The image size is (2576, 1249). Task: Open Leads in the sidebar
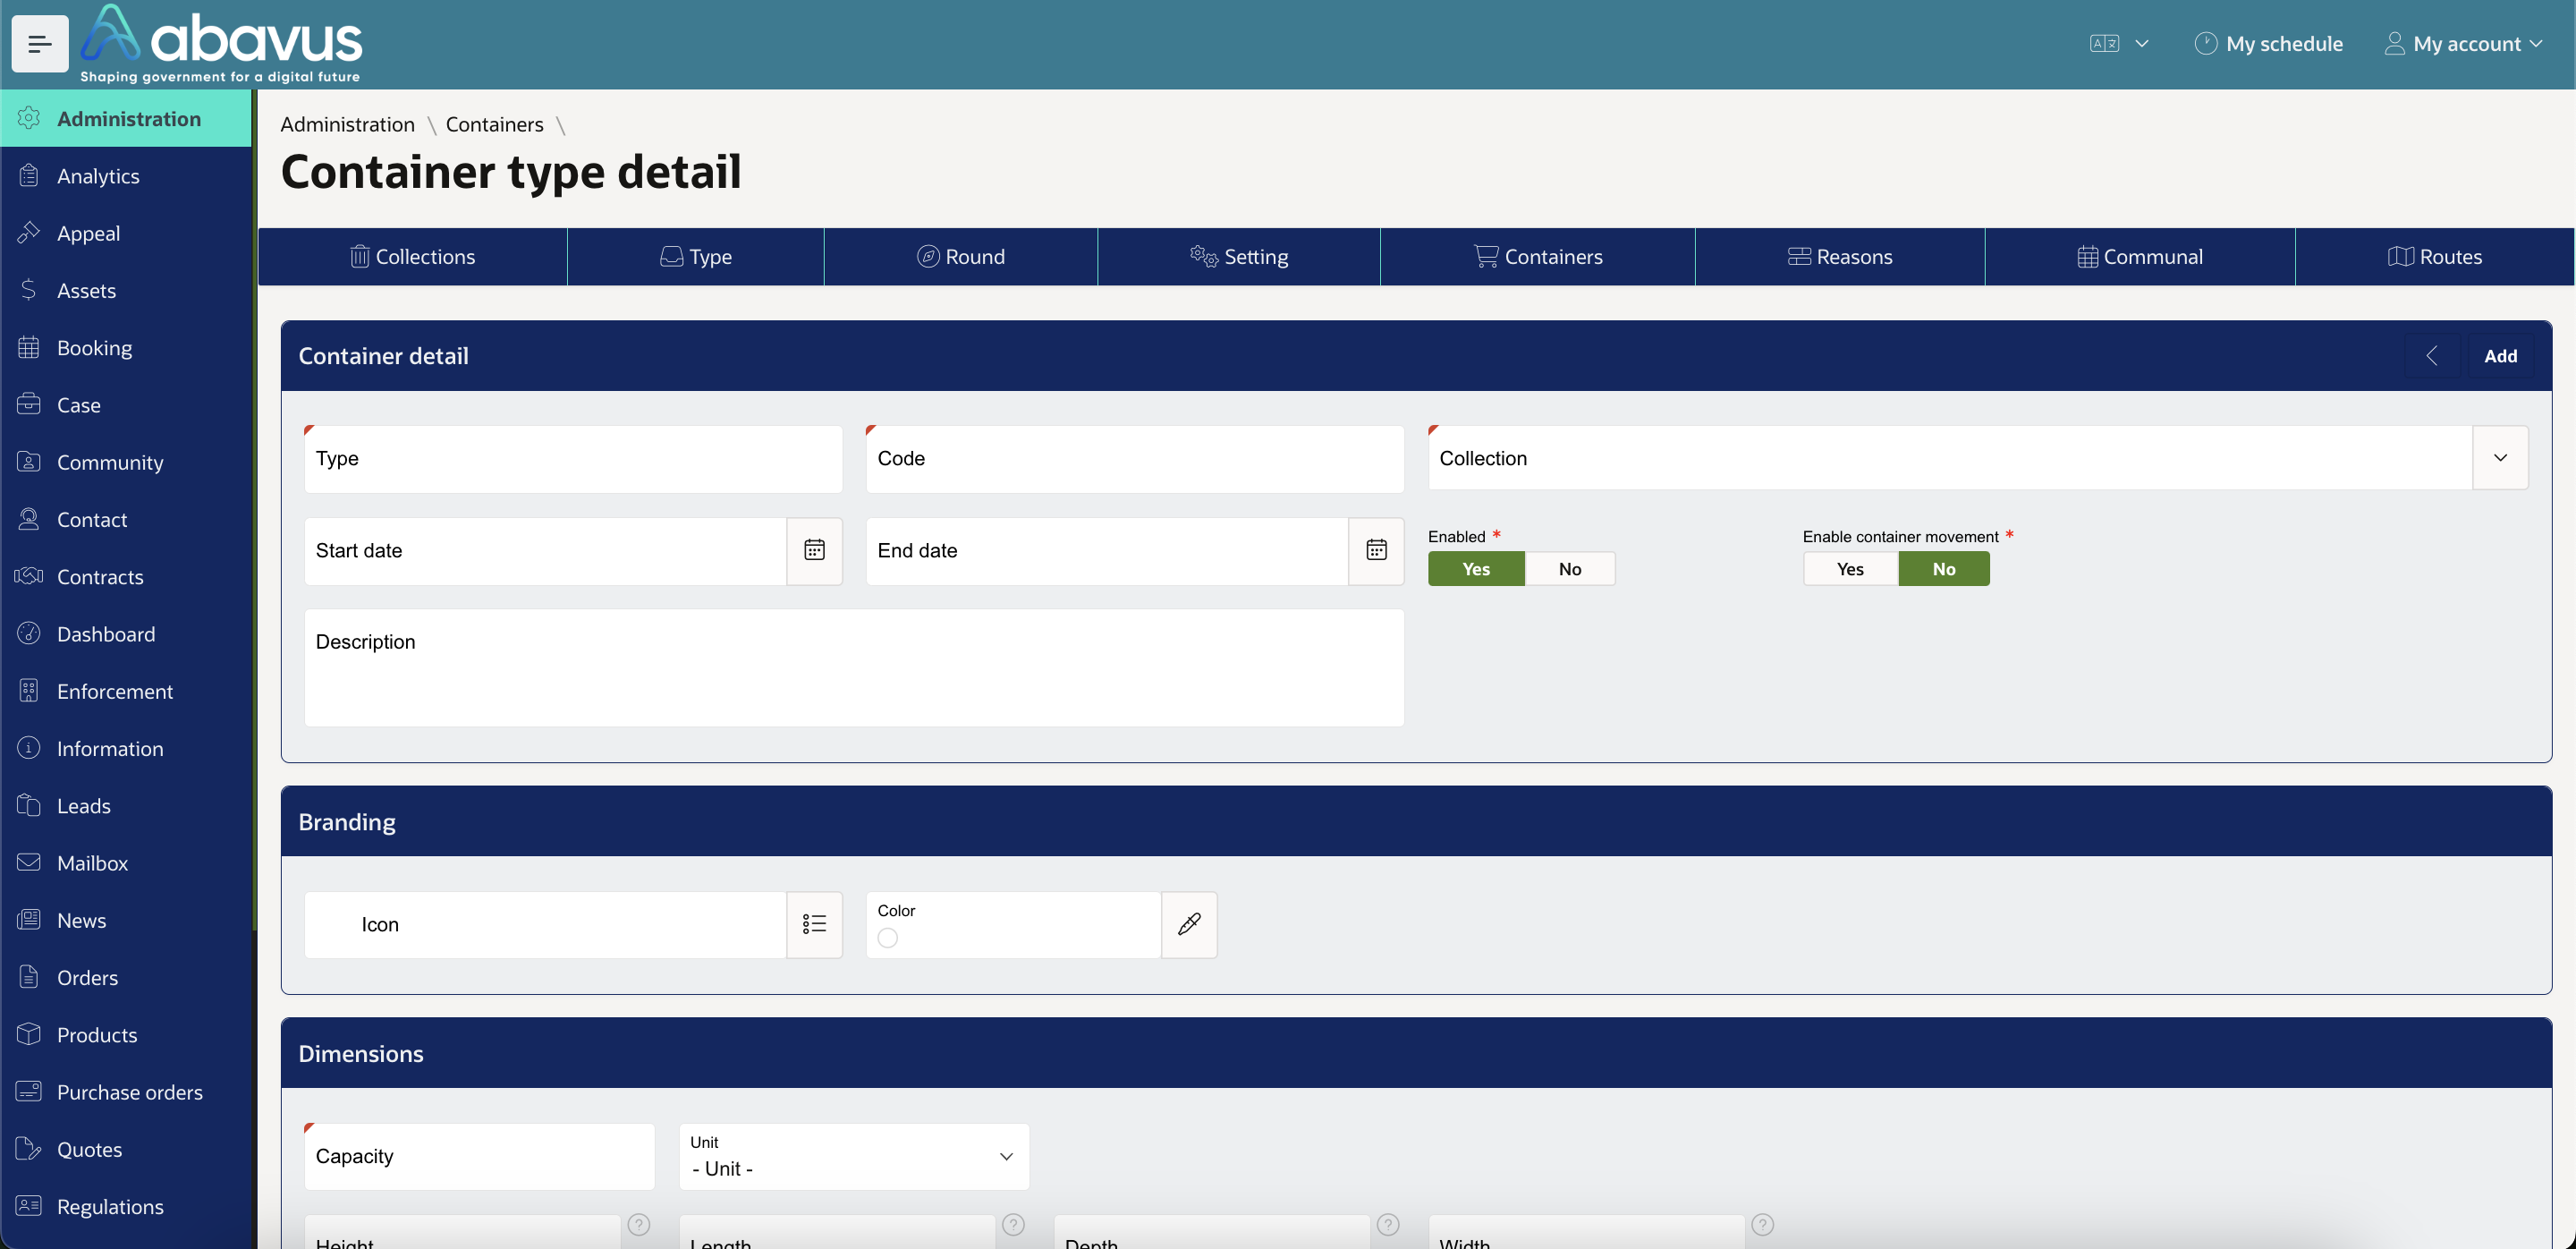126,806
